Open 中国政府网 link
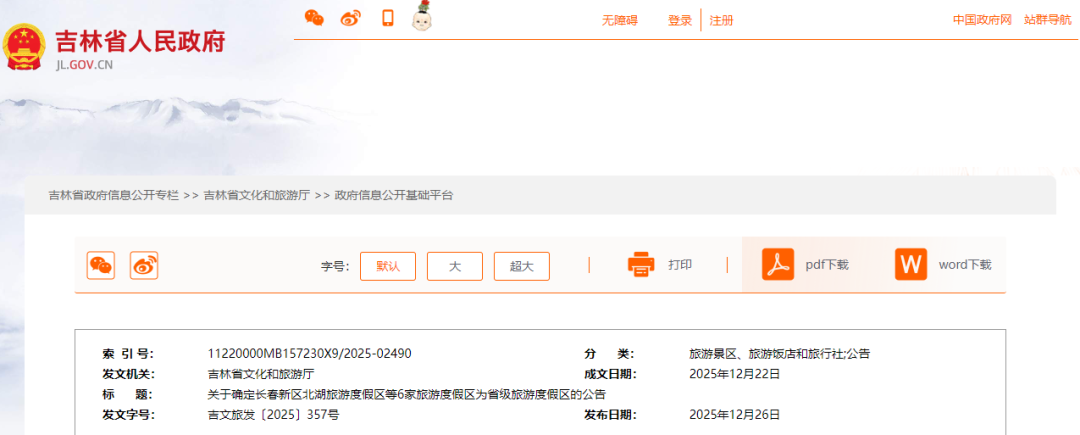This screenshot has height=435, width=1080. tap(982, 20)
